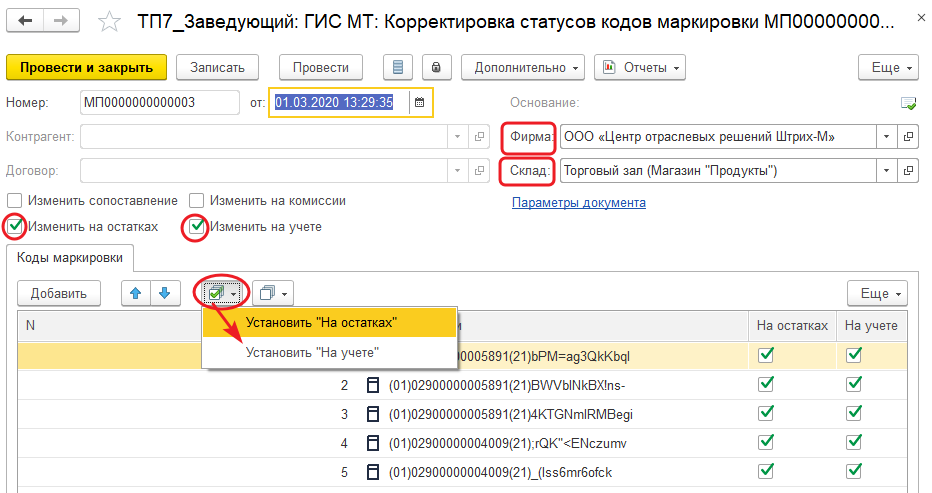Click the back navigation arrow

pyautogui.click(x=26, y=21)
